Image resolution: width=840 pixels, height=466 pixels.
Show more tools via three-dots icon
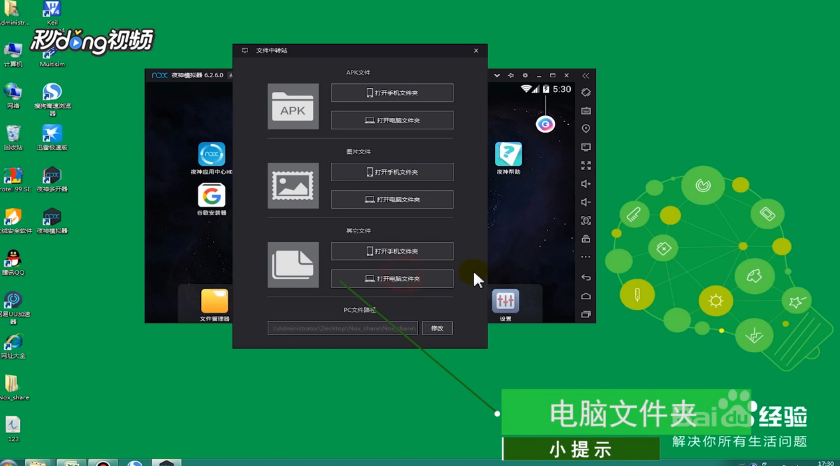[586, 257]
